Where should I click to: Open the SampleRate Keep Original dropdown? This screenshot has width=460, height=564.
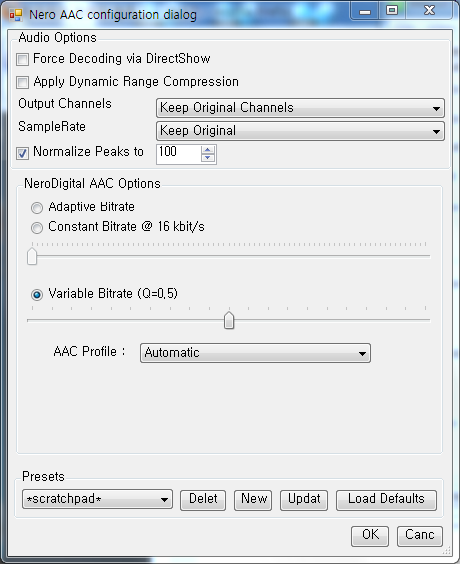pos(300,131)
